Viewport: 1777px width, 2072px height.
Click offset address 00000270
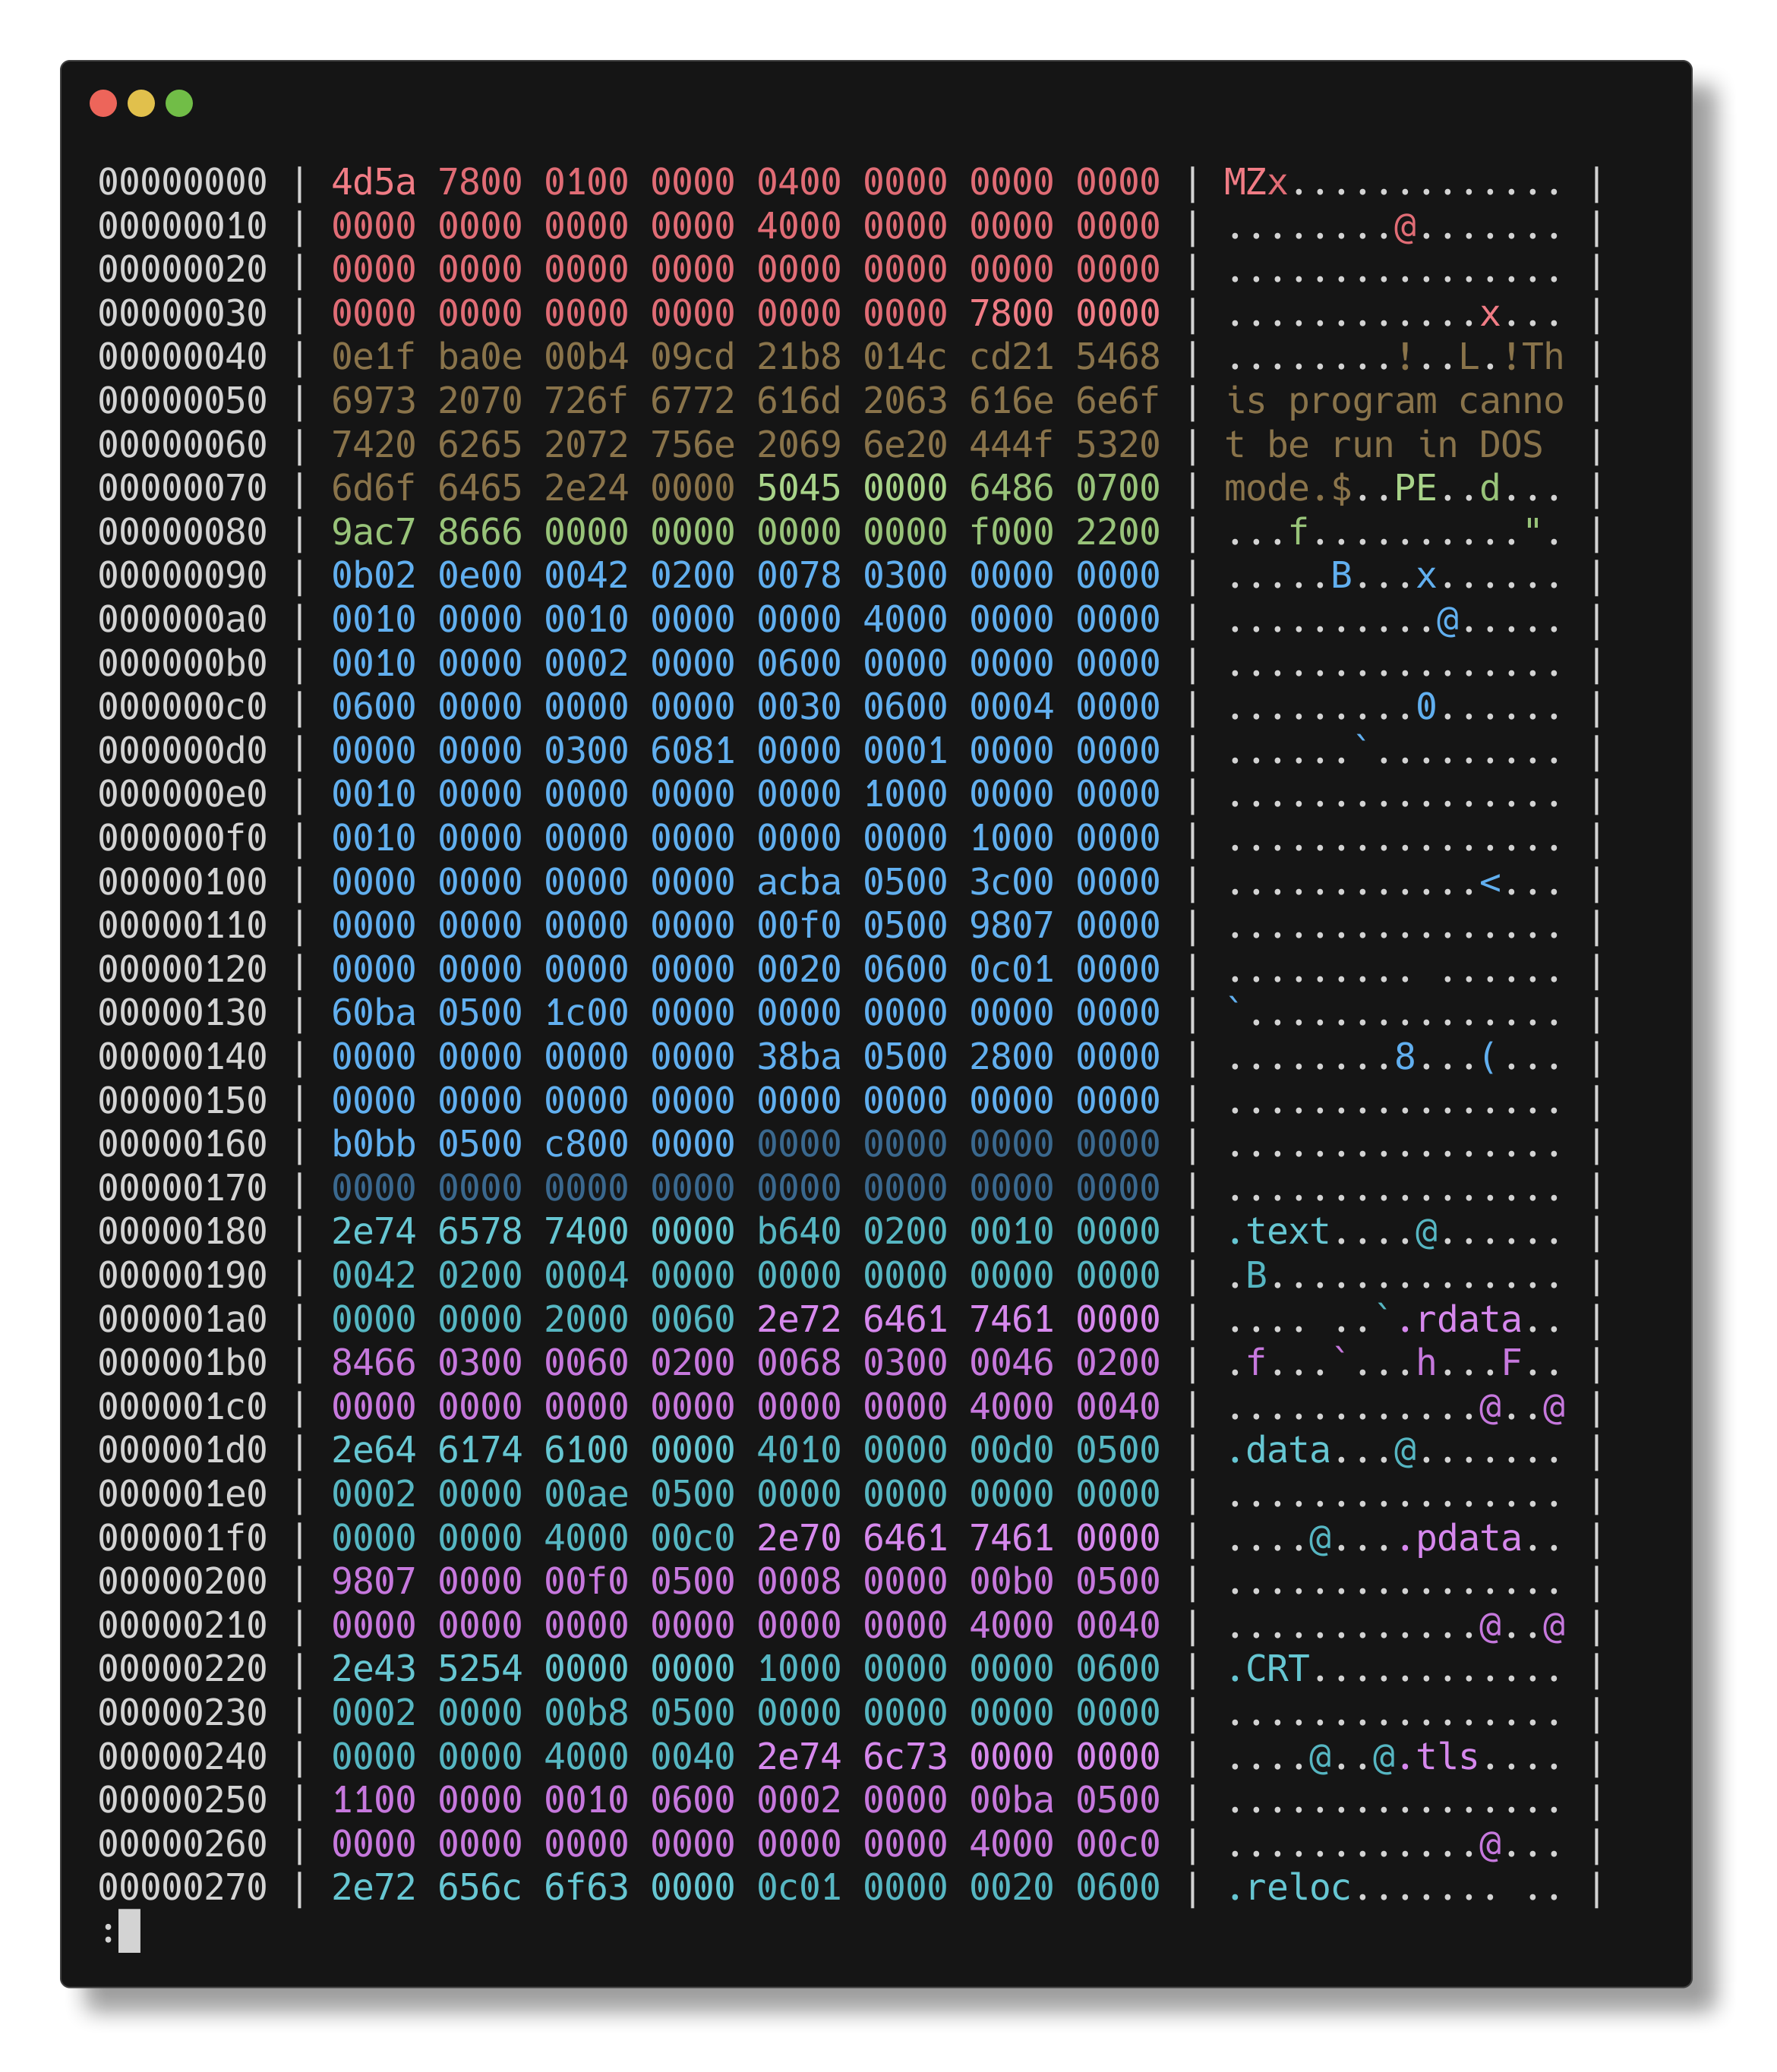pyautogui.click(x=182, y=1888)
